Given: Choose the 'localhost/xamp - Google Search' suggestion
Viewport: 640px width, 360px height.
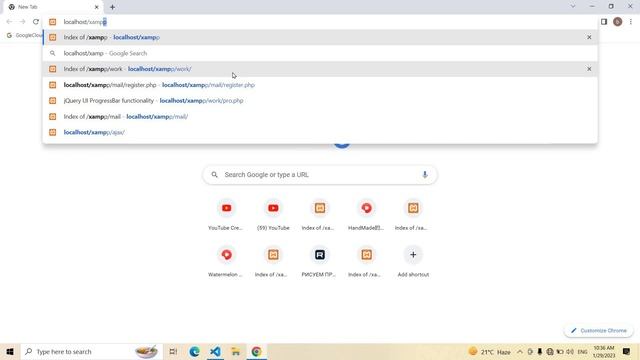Looking at the screenshot, I should [x=320, y=53].
